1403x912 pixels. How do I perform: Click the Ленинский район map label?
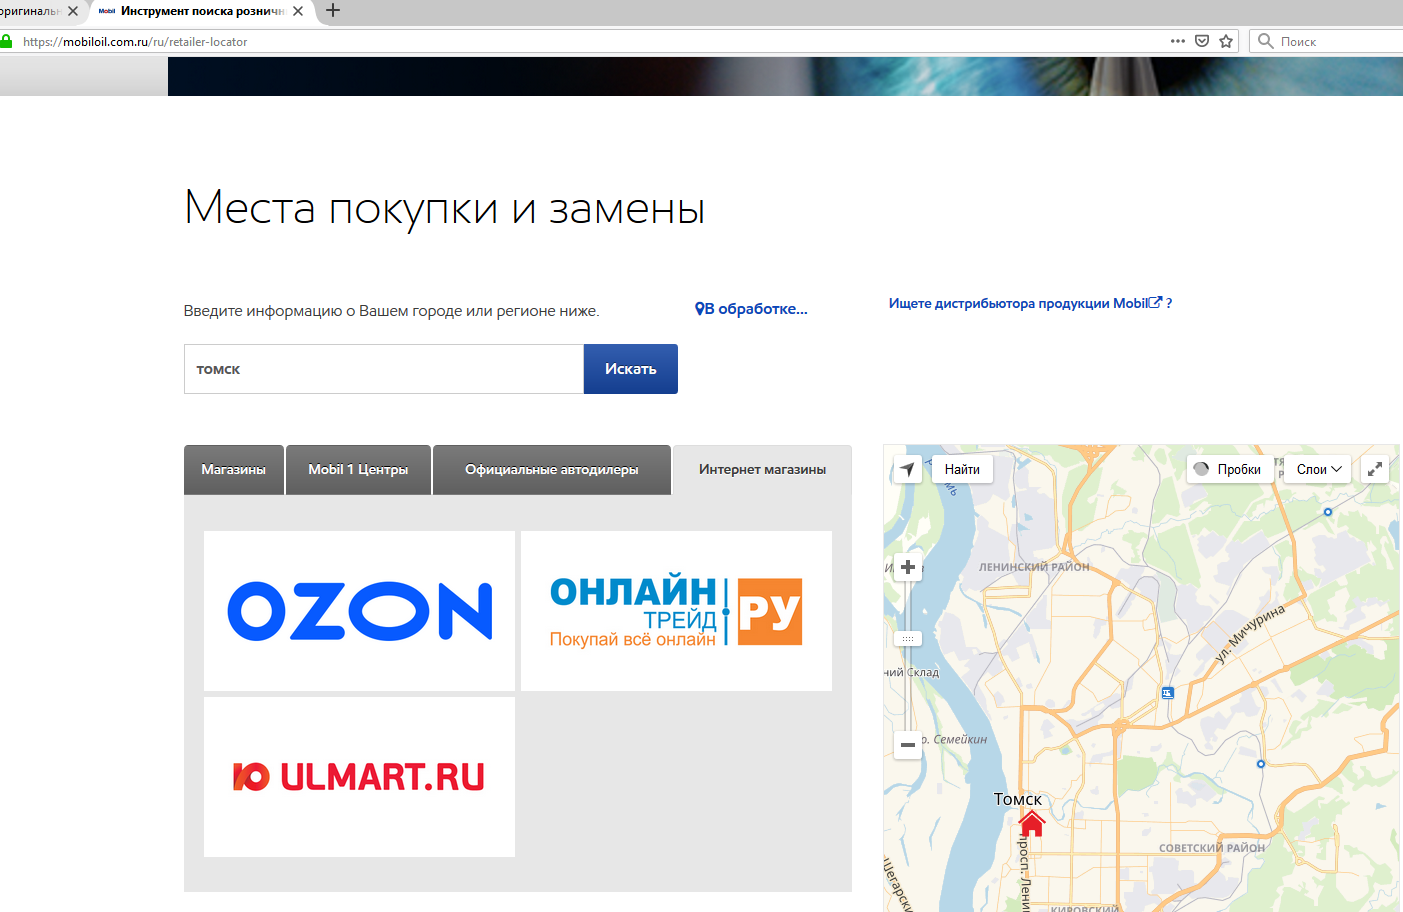pos(1034,567)
